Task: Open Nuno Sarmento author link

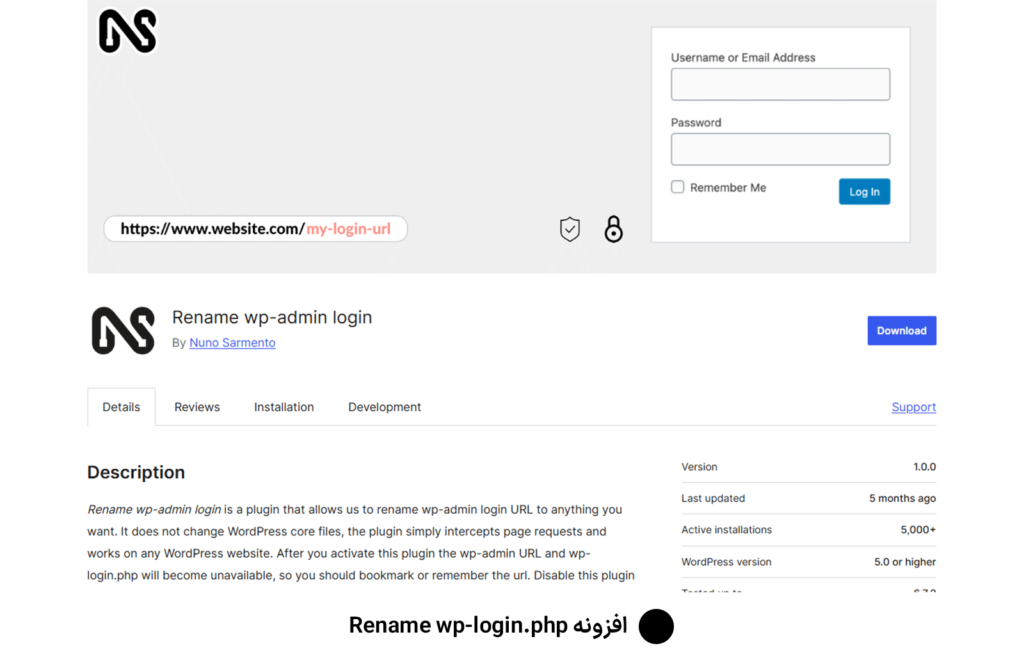Action: coord(232,343)
